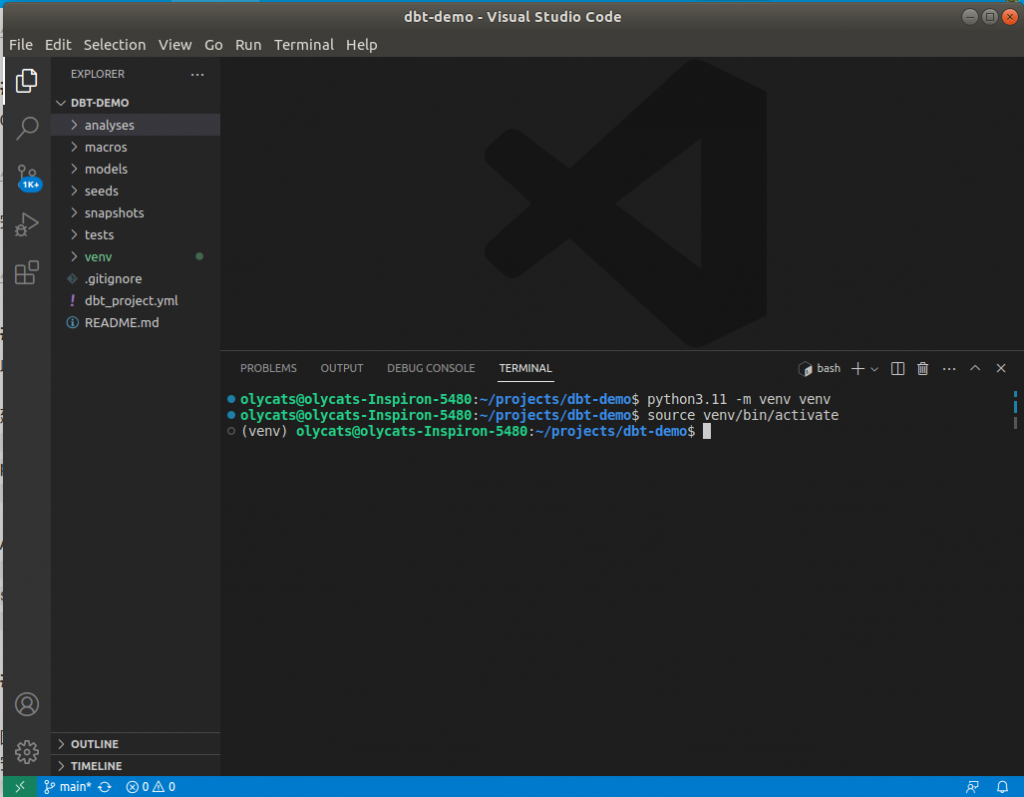
Task: Select the TERMINAL tab
Action: 526,368
